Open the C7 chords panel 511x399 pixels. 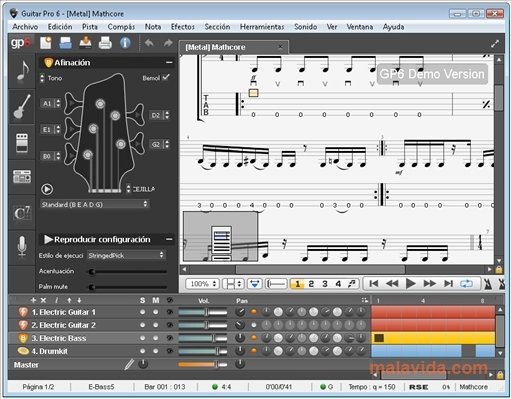click(x=22, y=213)
